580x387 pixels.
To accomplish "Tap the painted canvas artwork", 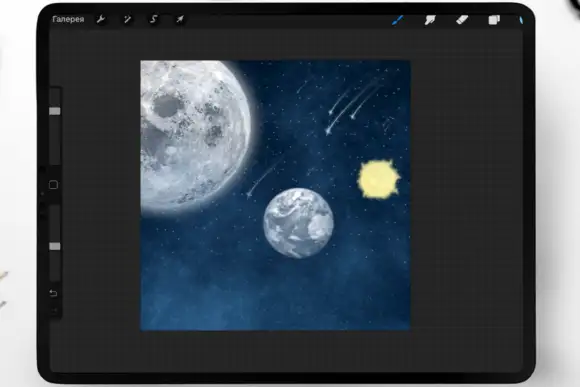I will click(275, 195).
